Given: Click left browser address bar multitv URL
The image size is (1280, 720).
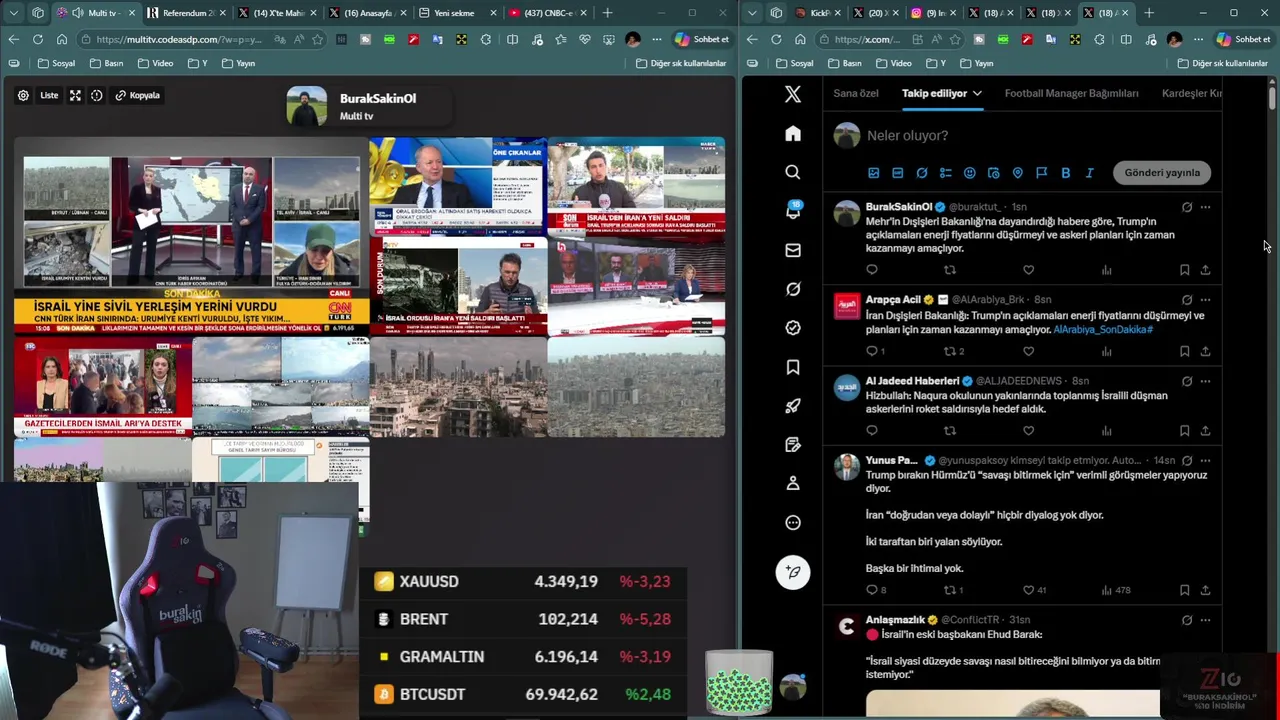Looking at the screenshot, I should click(180, 39).
